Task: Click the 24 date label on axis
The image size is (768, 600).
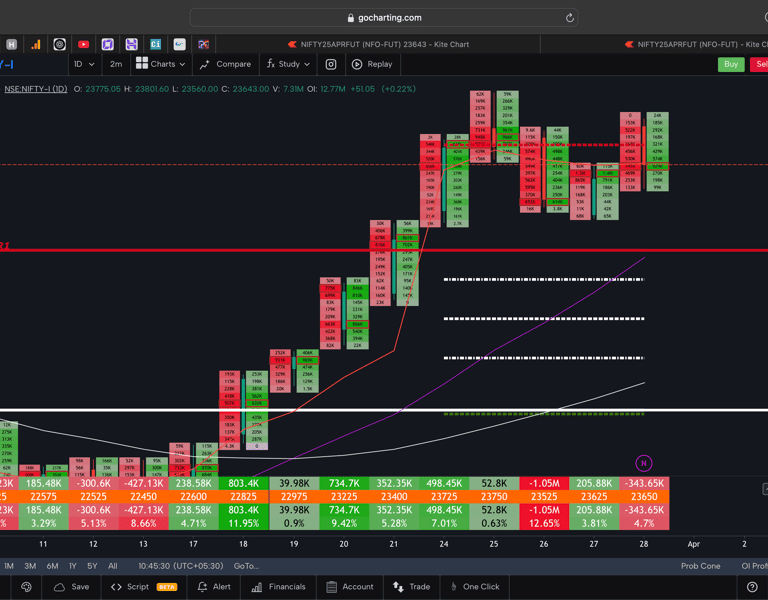Action: point(444,544)
